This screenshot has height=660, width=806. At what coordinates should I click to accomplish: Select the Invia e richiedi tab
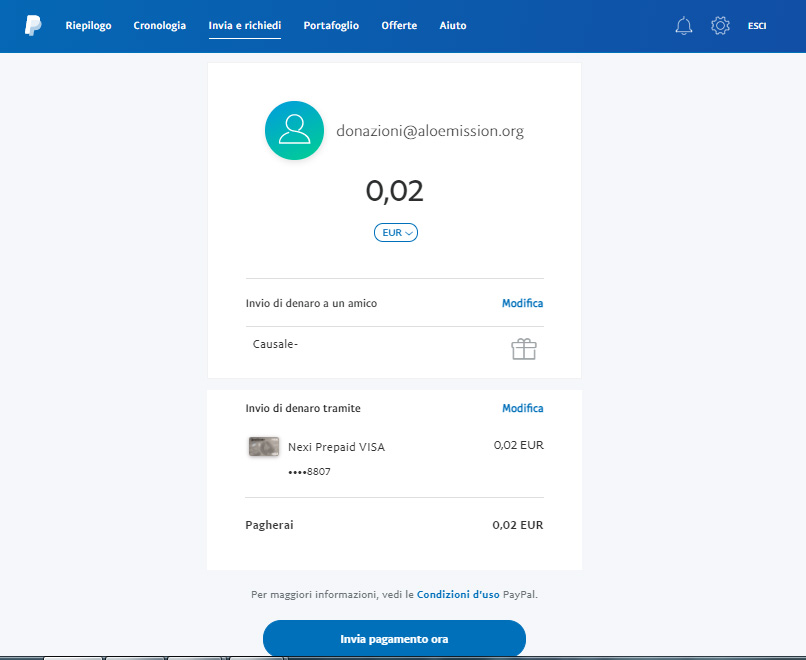245,25
